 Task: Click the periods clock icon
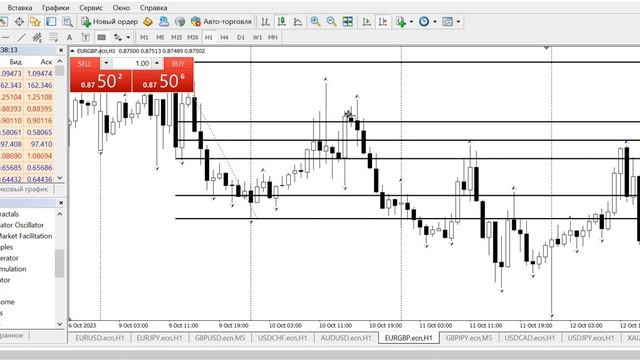click(424, 22)
